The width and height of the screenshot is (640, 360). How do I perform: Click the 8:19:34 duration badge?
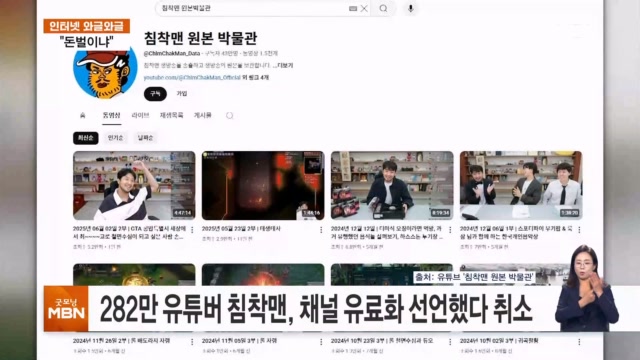440,213
